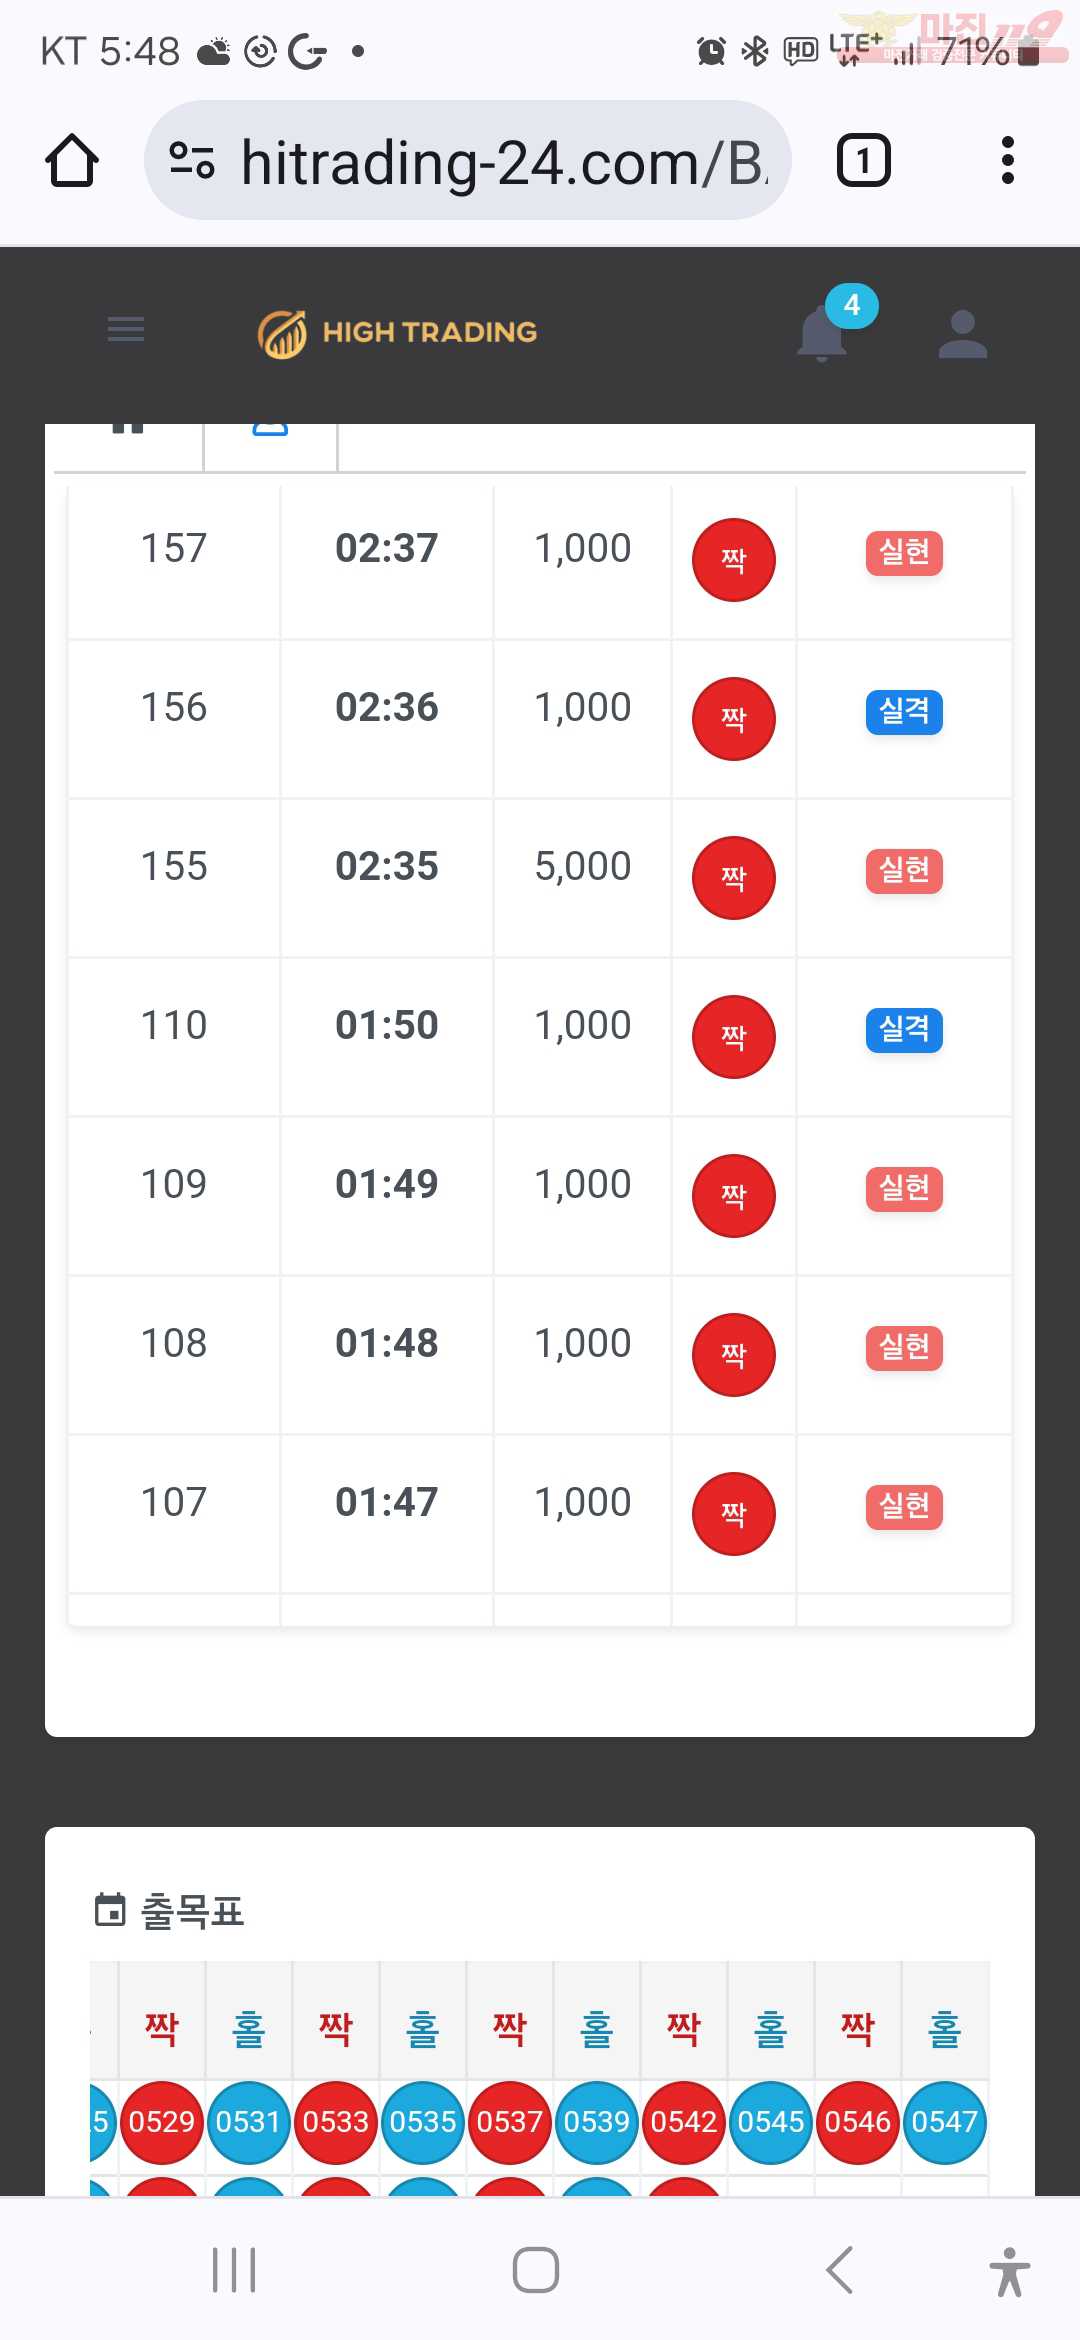This screenshot has width=1080, height=2340.
Task: Tap the blue 0547 result ball
Action: pos(945,2122)
